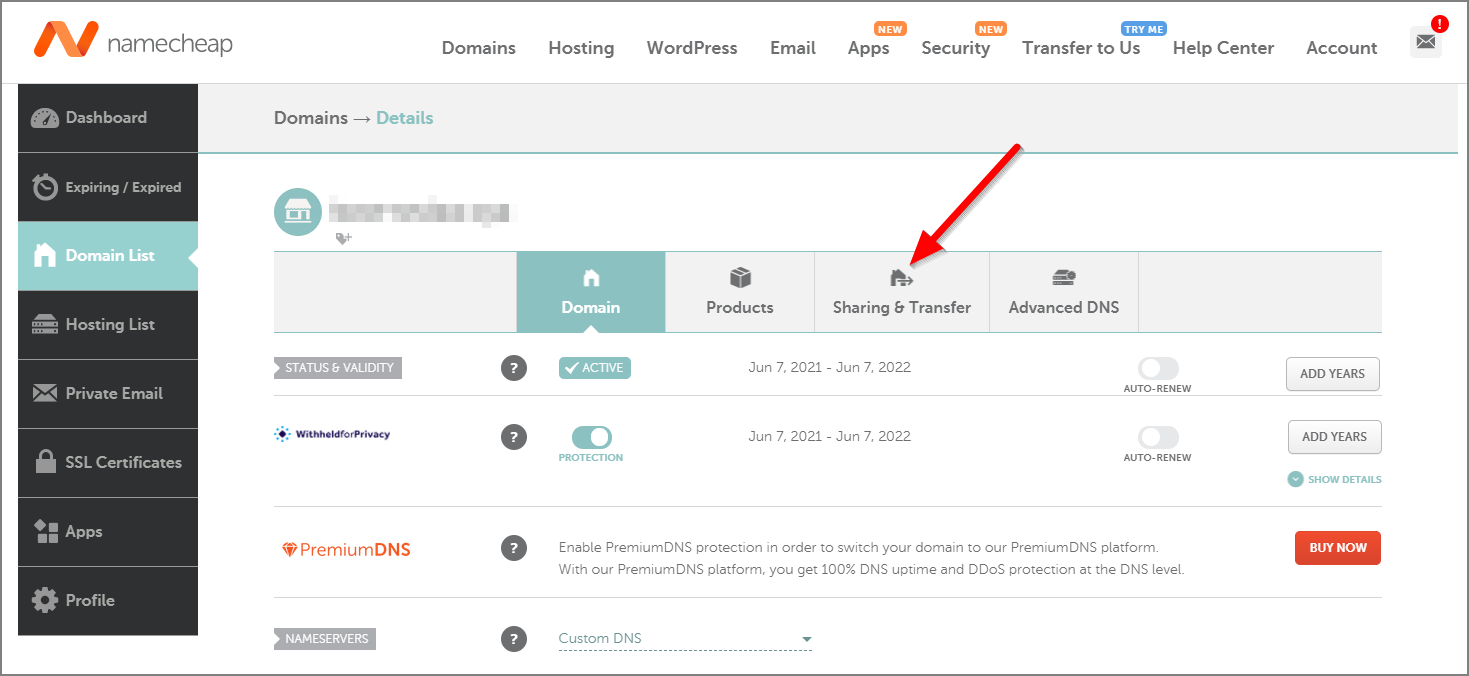Click the Profile gear icon
This screenshot has height=676, width=1469.
click(45, 600)
